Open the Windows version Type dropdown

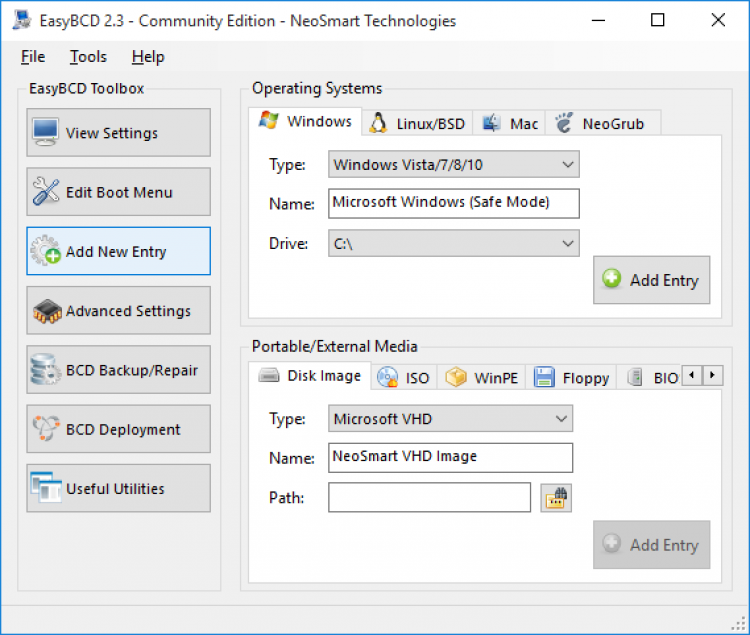[x=454, y=164]
